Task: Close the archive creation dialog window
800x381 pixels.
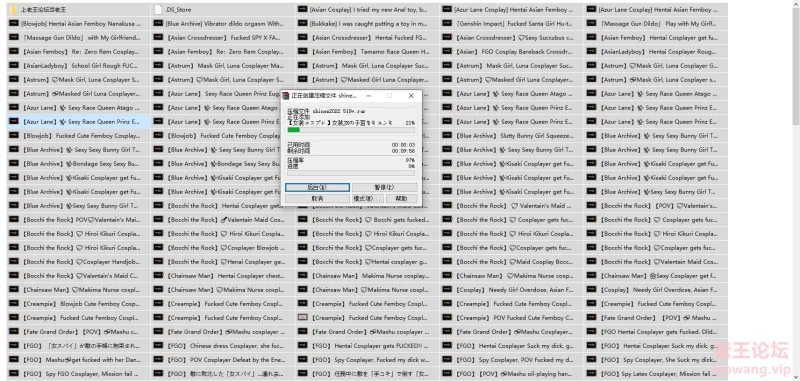Action: tap(411, 95)
